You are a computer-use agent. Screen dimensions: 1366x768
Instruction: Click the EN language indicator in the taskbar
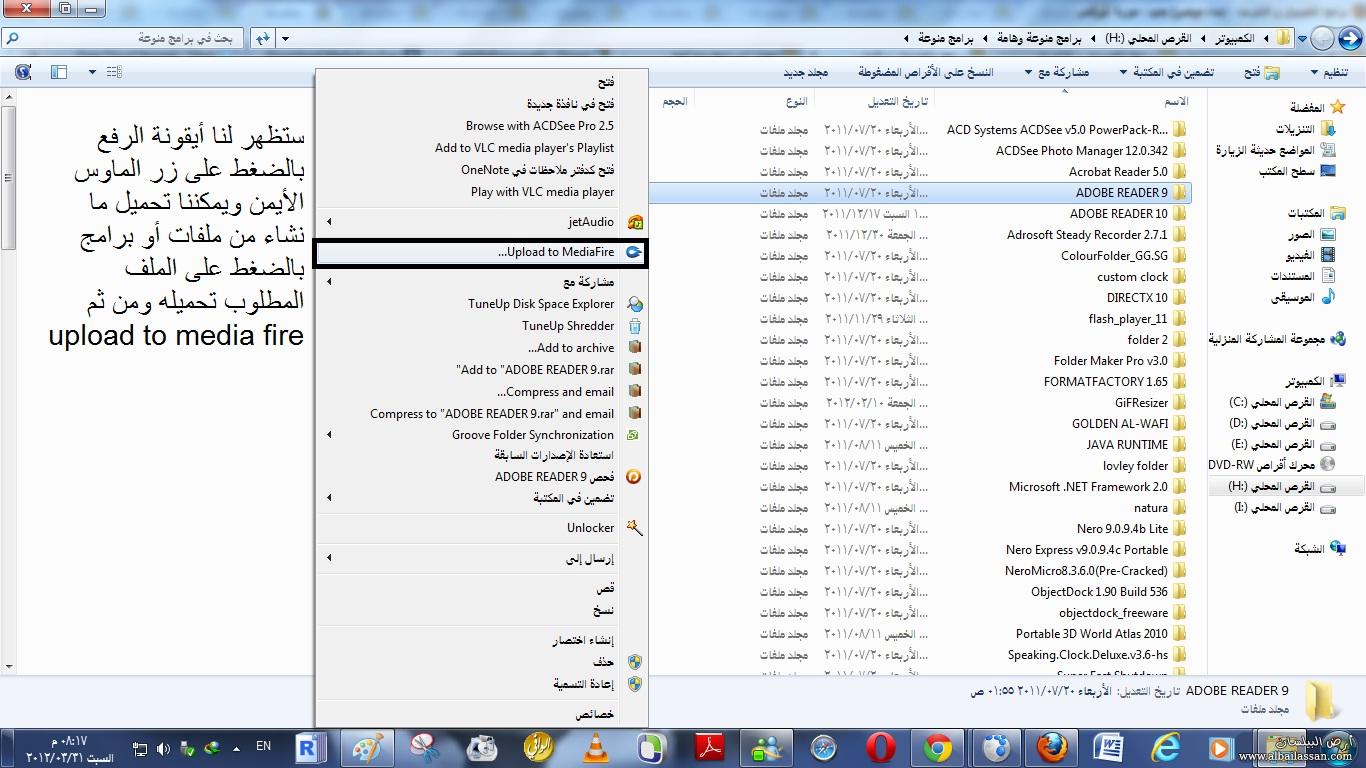(x=264, y=747)
